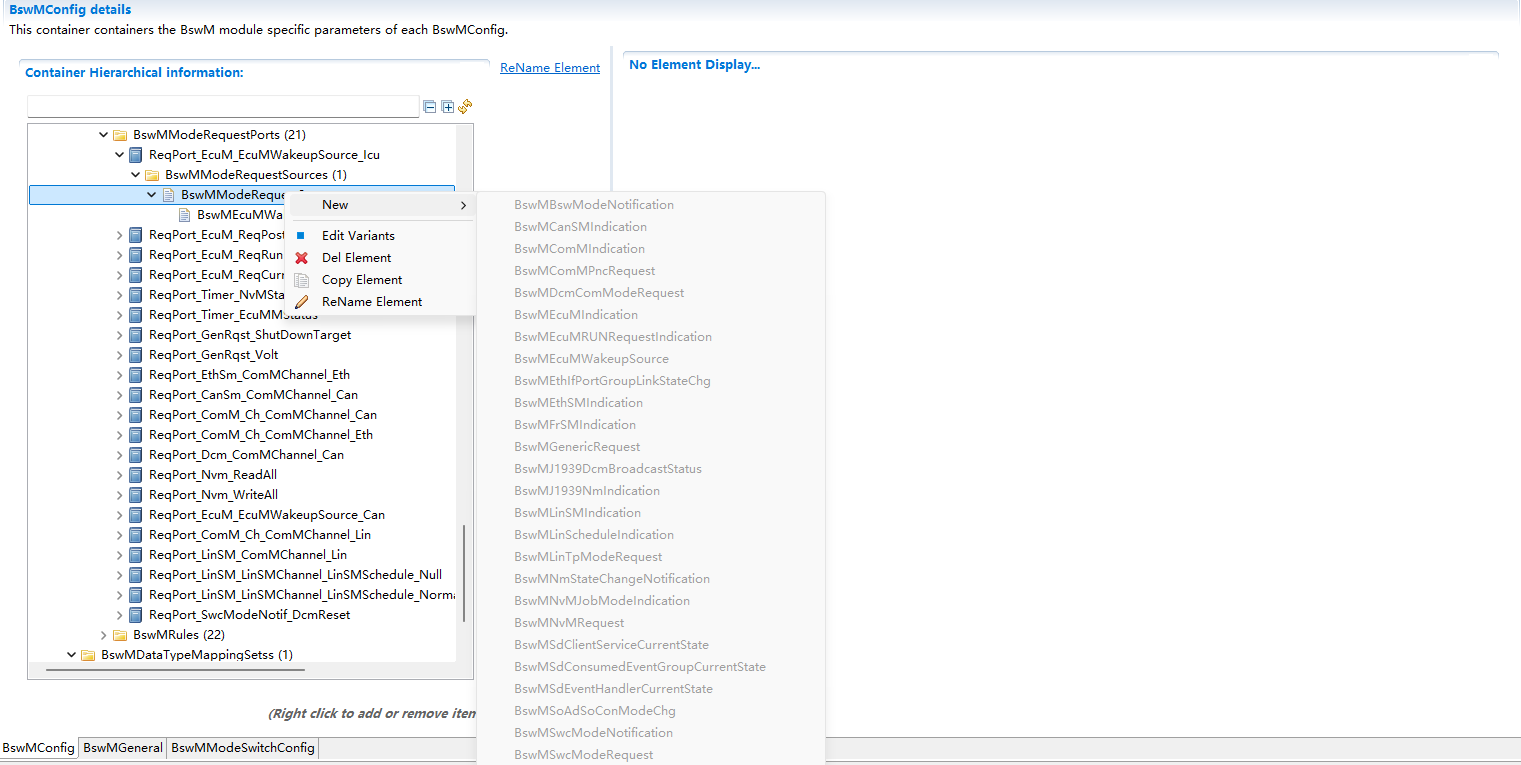The width and height of the screenshot is (1521, 765).
Task: Collapse the BswMDataTypeMappingSetss folder
Action: tap(70, 654)
